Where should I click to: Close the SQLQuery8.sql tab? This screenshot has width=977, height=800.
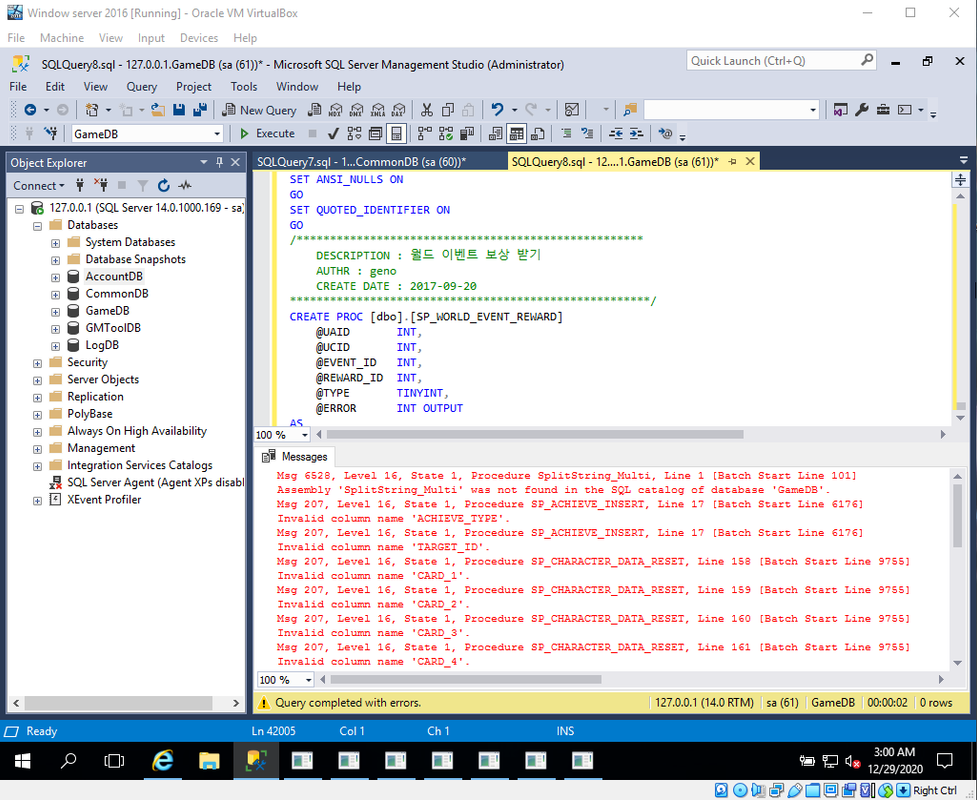(x=750, y=162)
